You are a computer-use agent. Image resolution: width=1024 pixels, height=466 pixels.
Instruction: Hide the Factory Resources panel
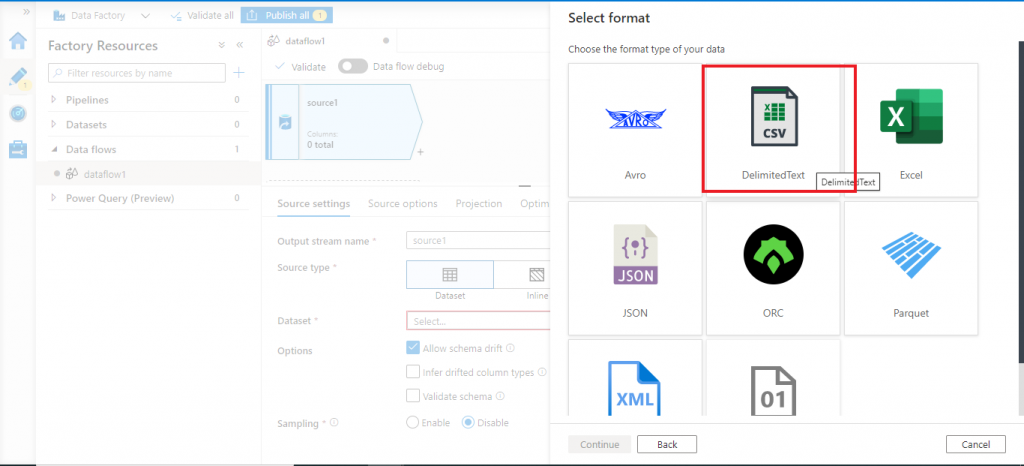(239, 45)
